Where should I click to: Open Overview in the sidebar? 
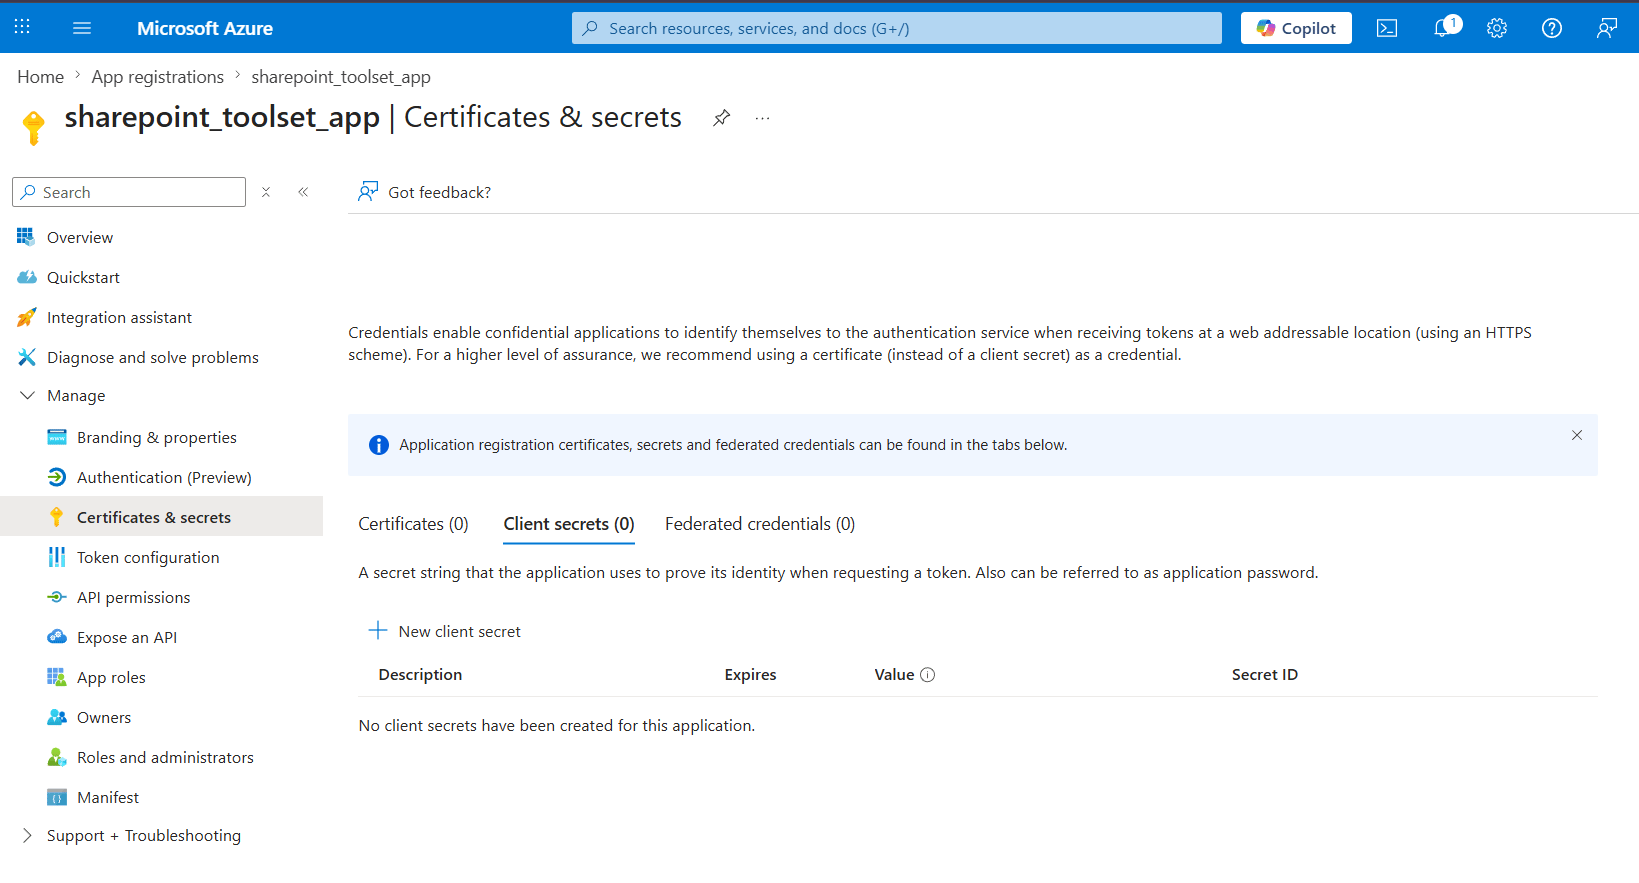coord(80,237)
